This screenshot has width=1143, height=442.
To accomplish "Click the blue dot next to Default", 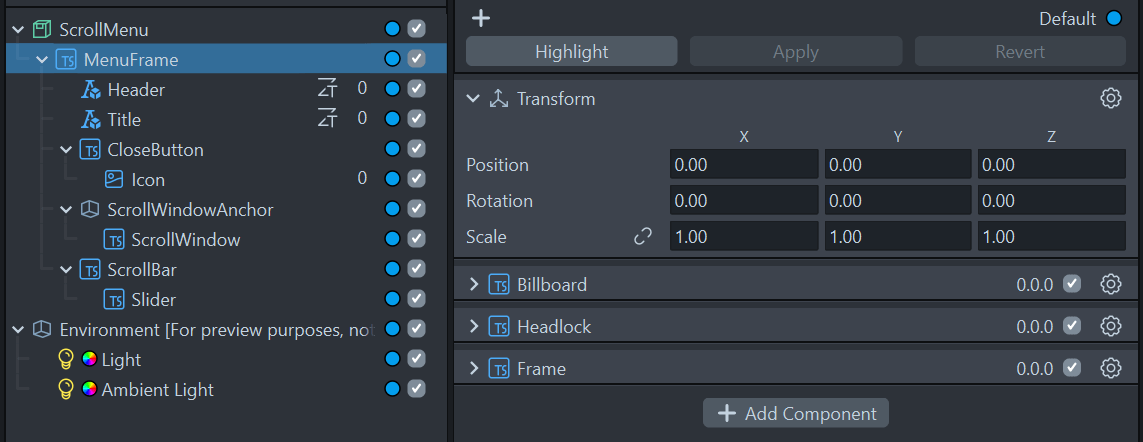I will point(1114,19).
